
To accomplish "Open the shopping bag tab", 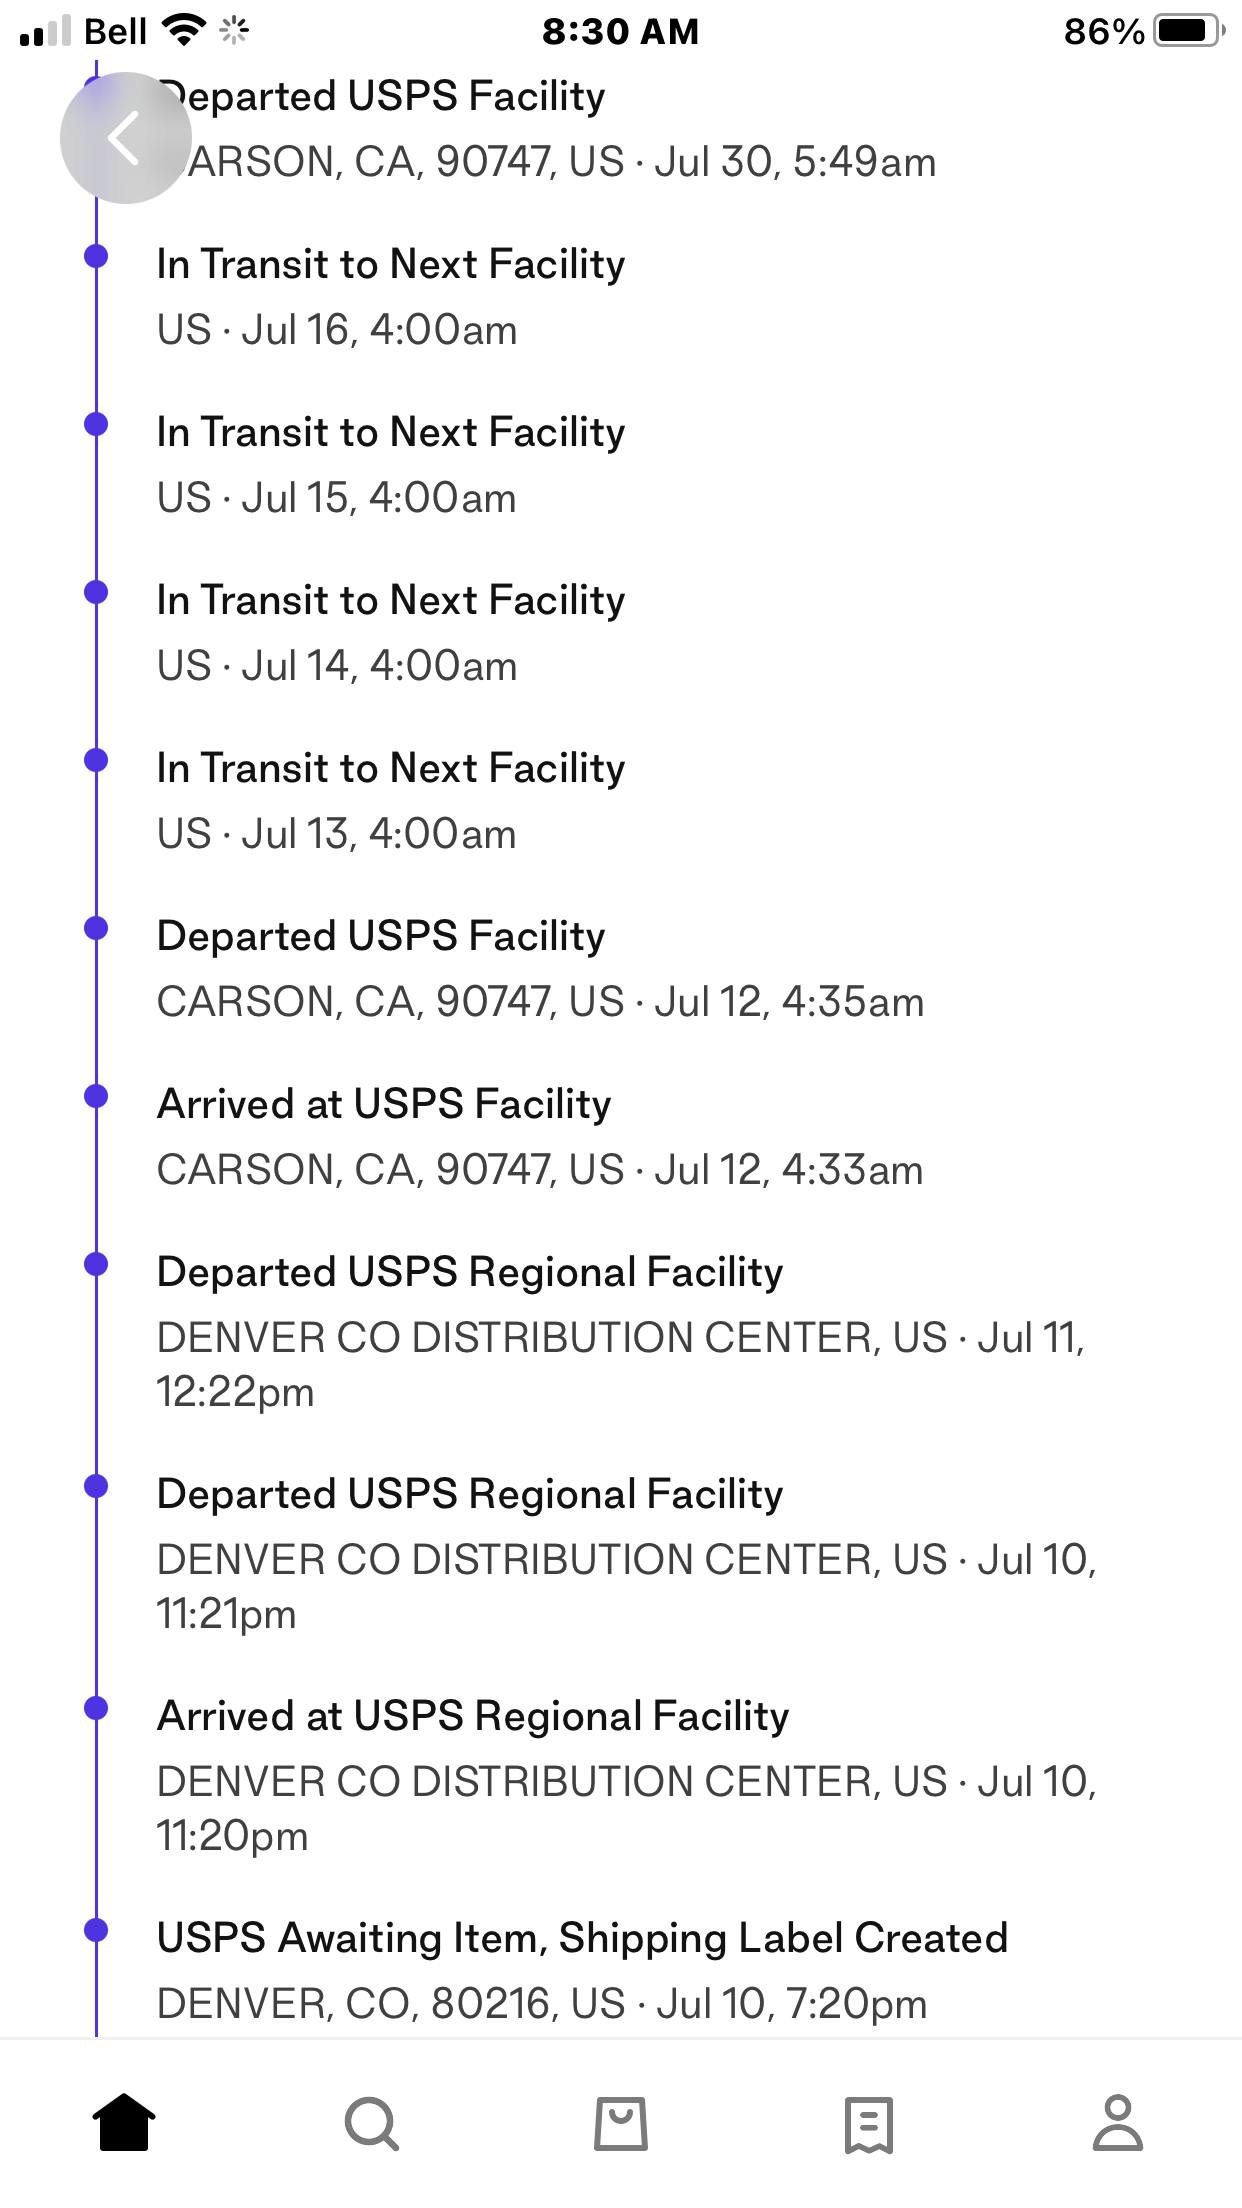I will pyautogui.click(x=621, y=2122).
